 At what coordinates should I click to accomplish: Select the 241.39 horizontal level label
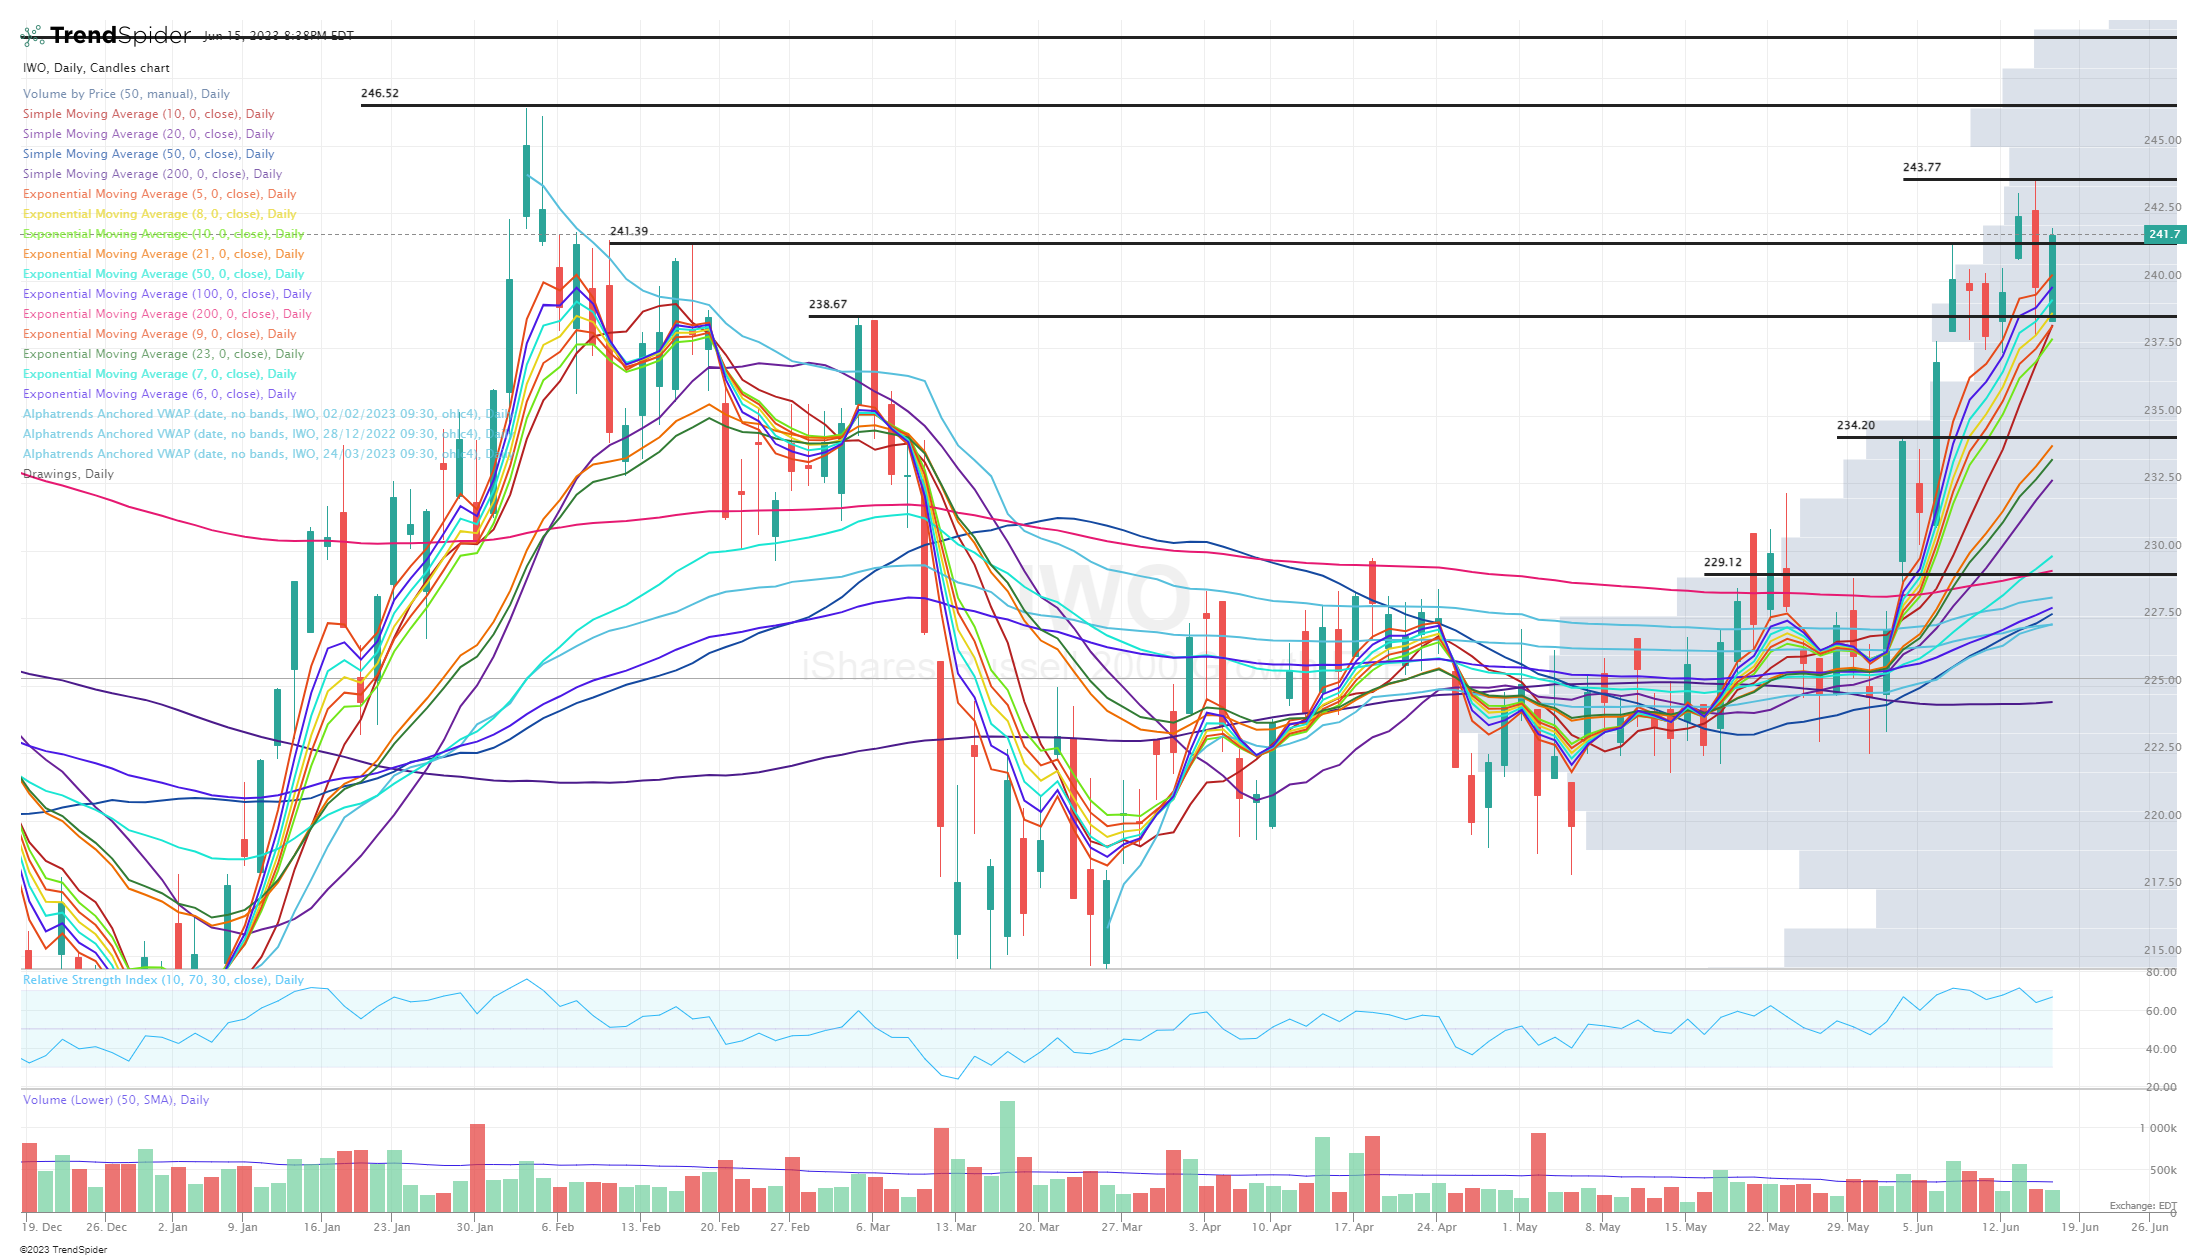pyautogui.click(x=629, y=231)
